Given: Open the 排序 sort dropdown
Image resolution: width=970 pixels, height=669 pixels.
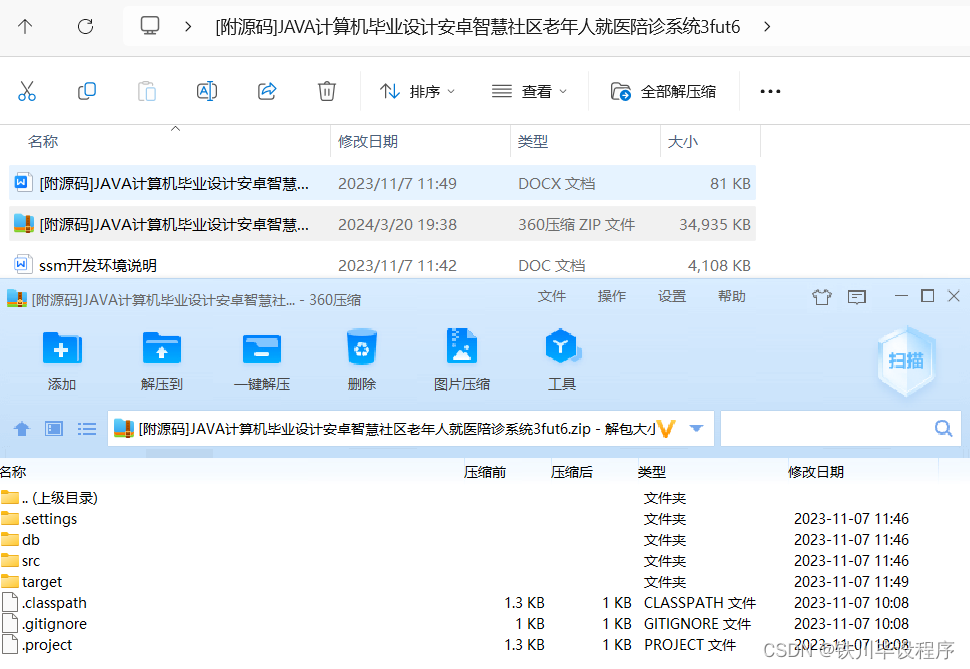Looking at the screenshot, I should 417,92.
